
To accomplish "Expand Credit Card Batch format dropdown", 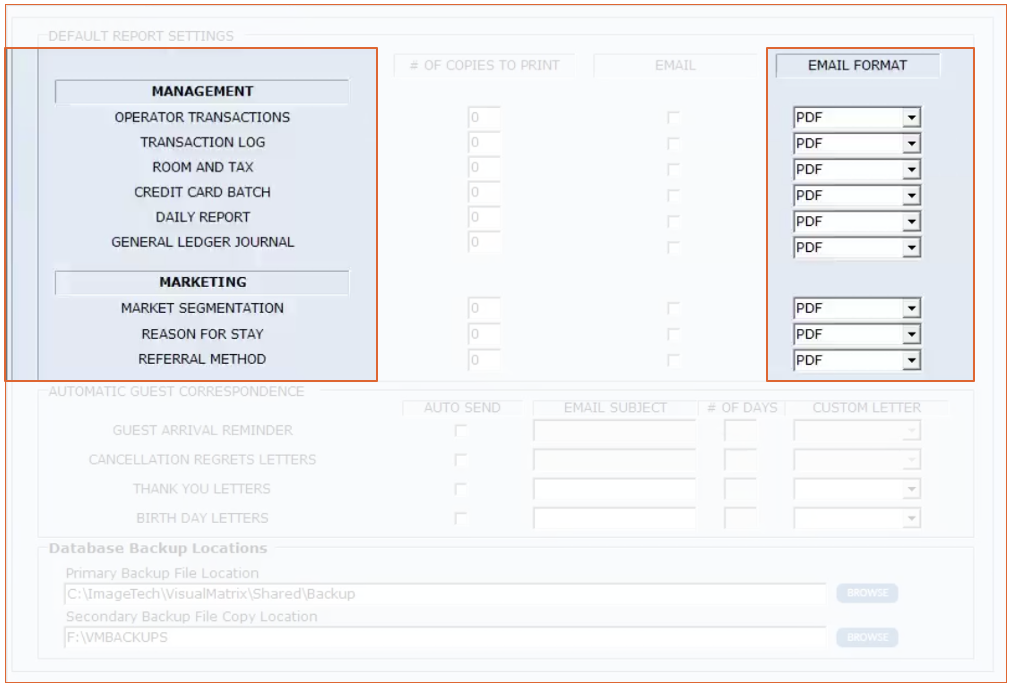I will [x=910, y=196].
